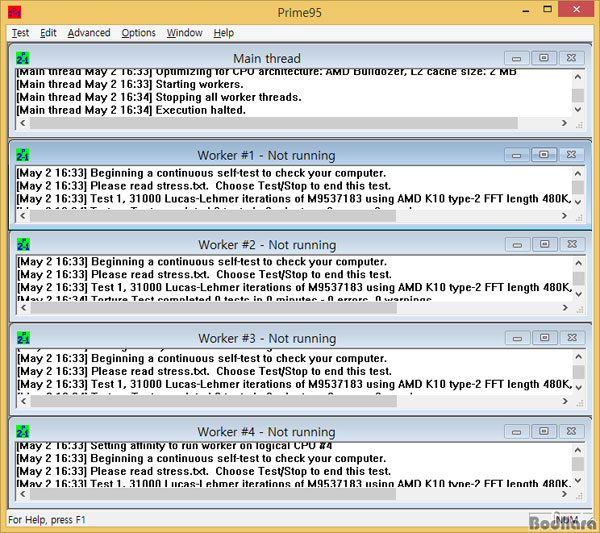The width and height of the screenshot is (600, 533).
Task: Click 'Setting affinity' line in Worker #4
Action: coord(174,446)
